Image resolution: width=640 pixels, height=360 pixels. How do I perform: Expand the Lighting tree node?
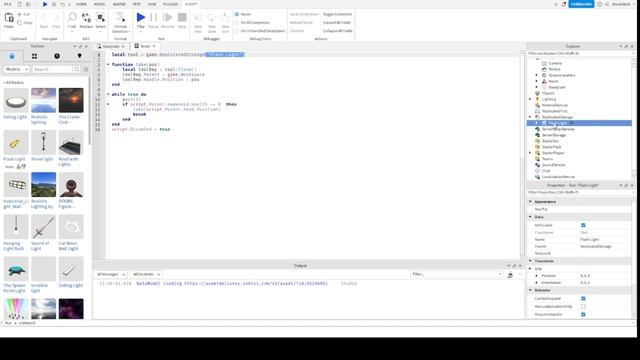(x=530, y=99)
